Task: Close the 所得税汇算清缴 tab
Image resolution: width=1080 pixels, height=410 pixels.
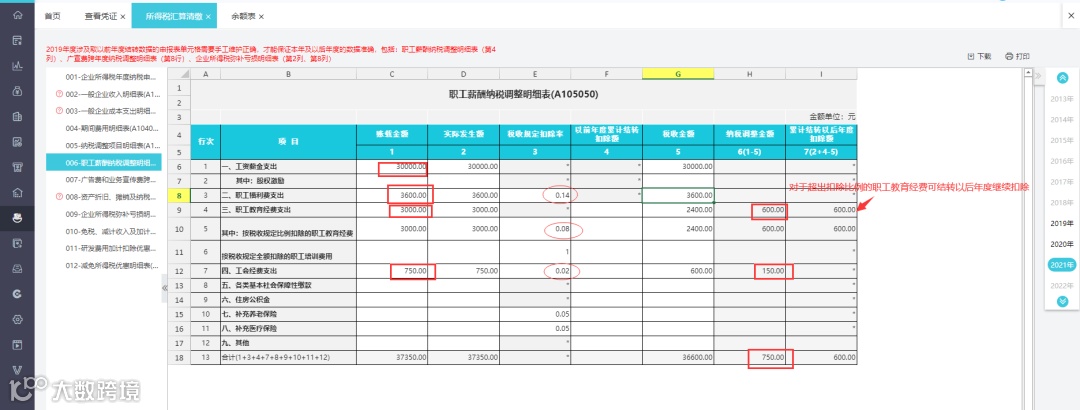Action: point(208,16)
